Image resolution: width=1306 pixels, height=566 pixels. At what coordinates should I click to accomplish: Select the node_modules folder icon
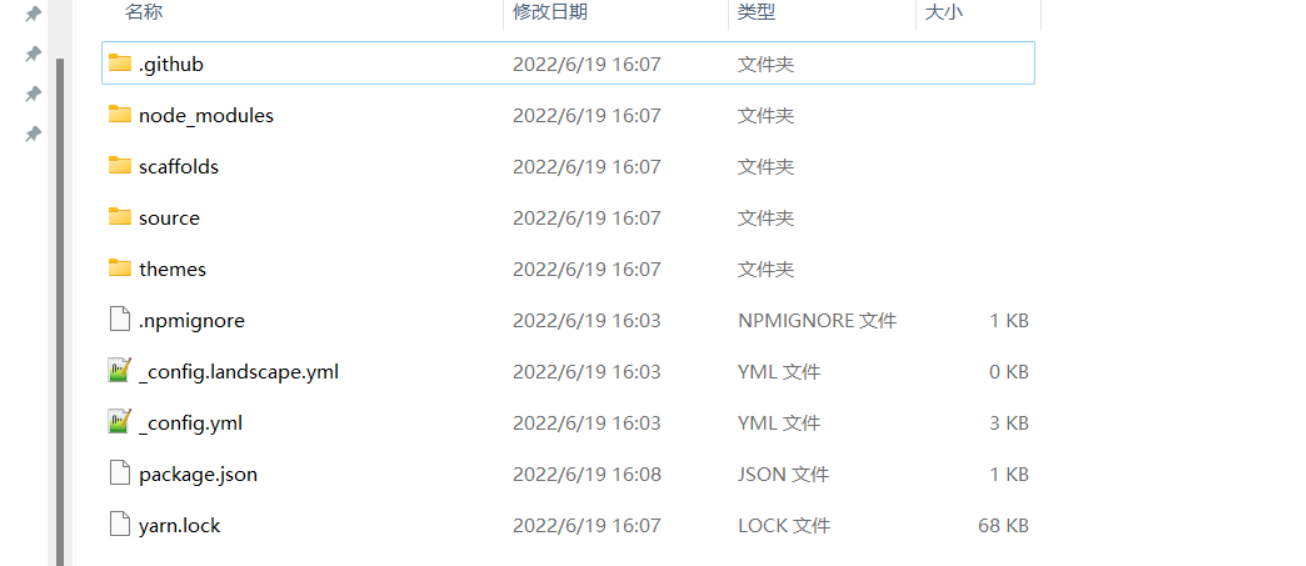click(120, 115)
